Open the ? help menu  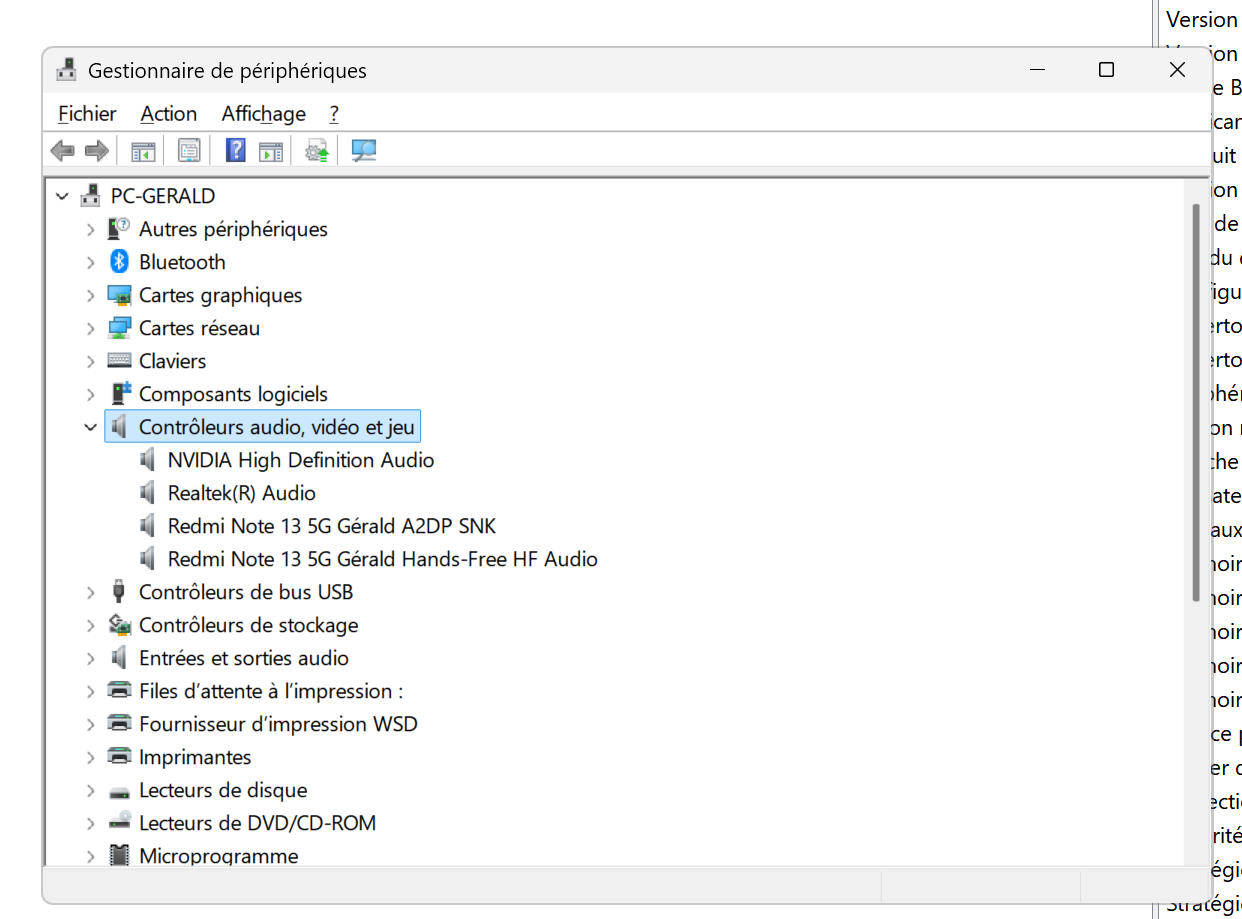tap(334, 114)
